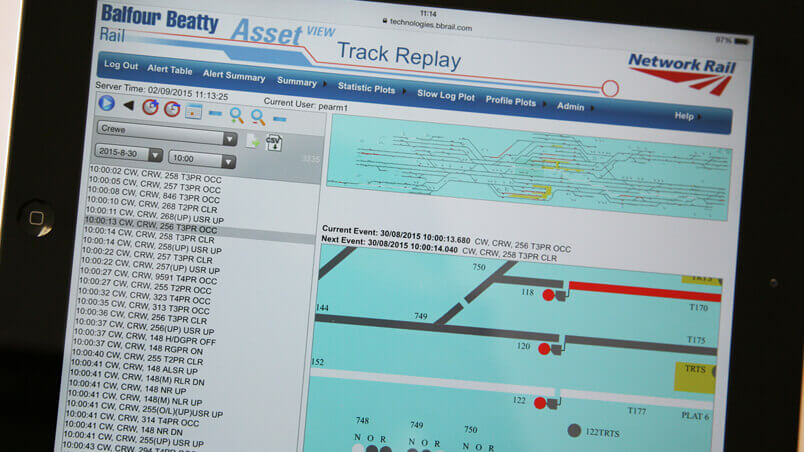The width and height of the screenshot is (804, 452).
Task: Open the Alert Table page
Action: 170,69
